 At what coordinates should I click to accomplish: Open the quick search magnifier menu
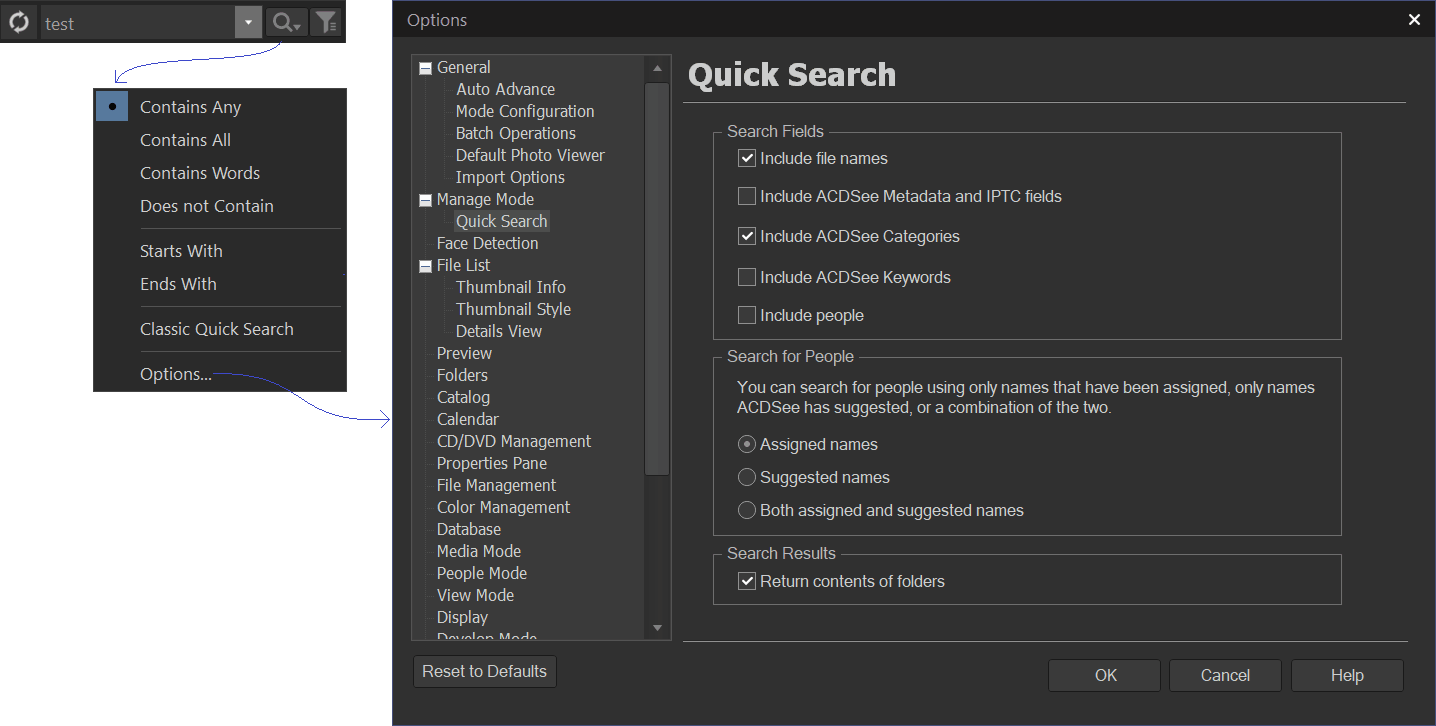[x=286, y=23]
